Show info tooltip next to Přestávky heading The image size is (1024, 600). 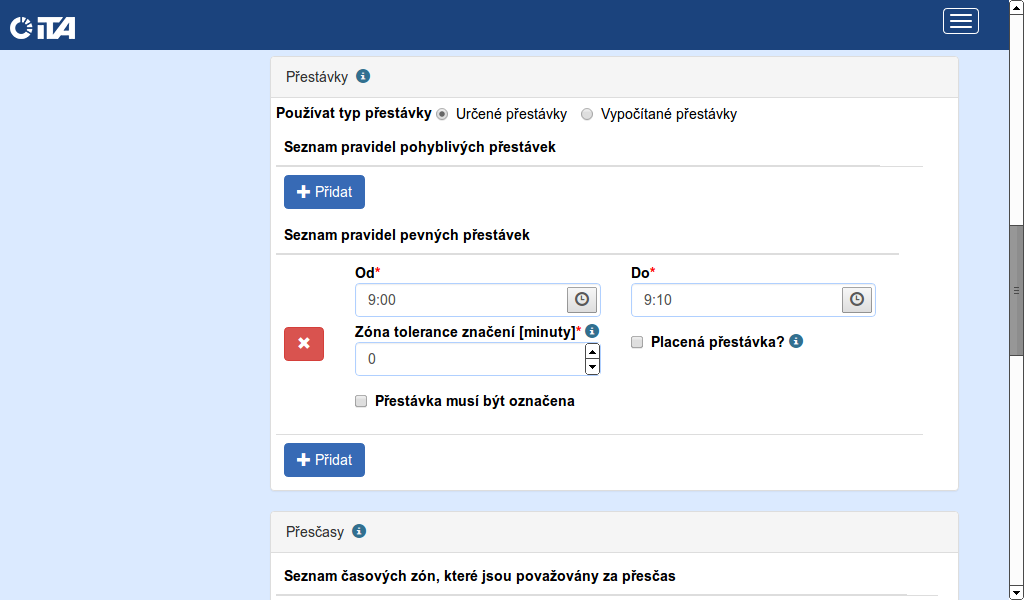point(363,76)
